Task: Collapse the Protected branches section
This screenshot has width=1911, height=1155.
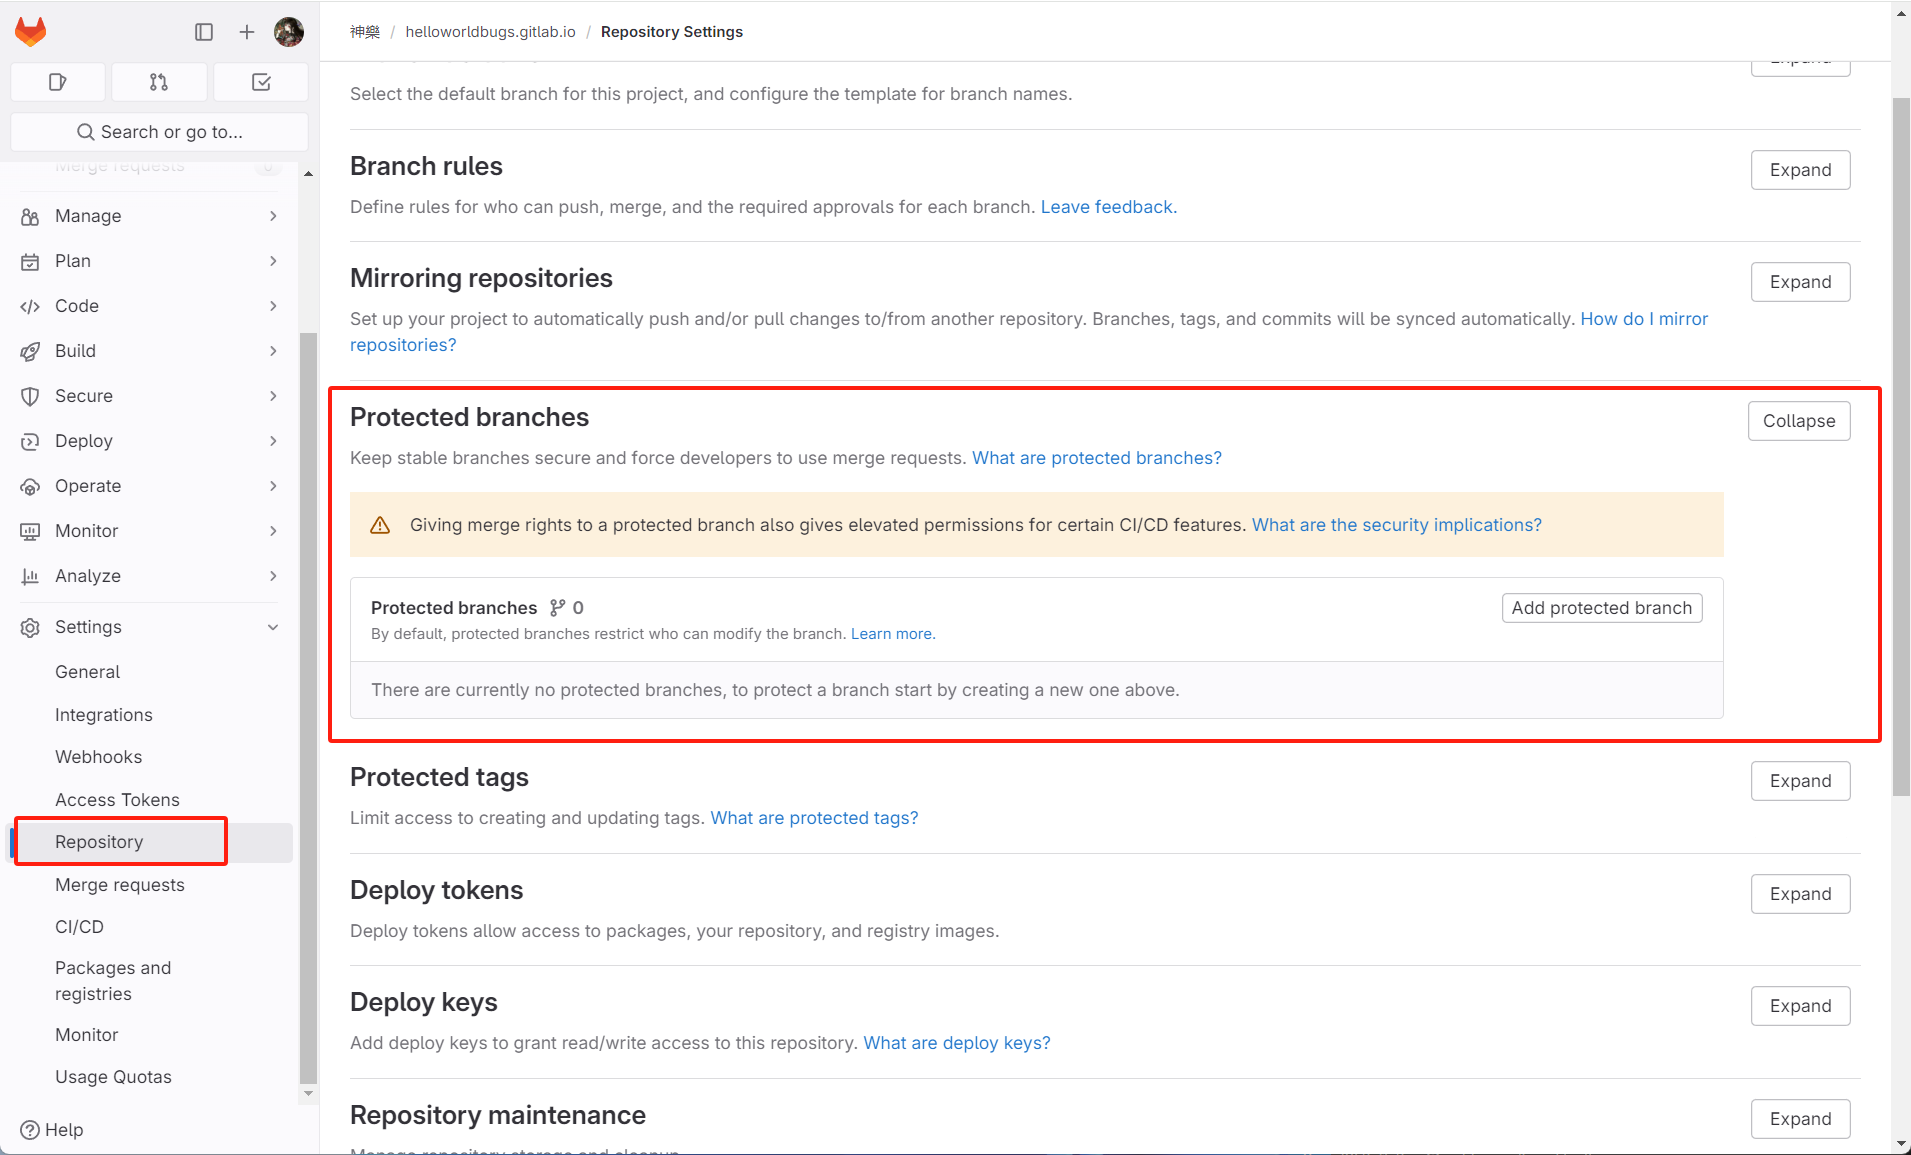Action: click(1798, 421)
